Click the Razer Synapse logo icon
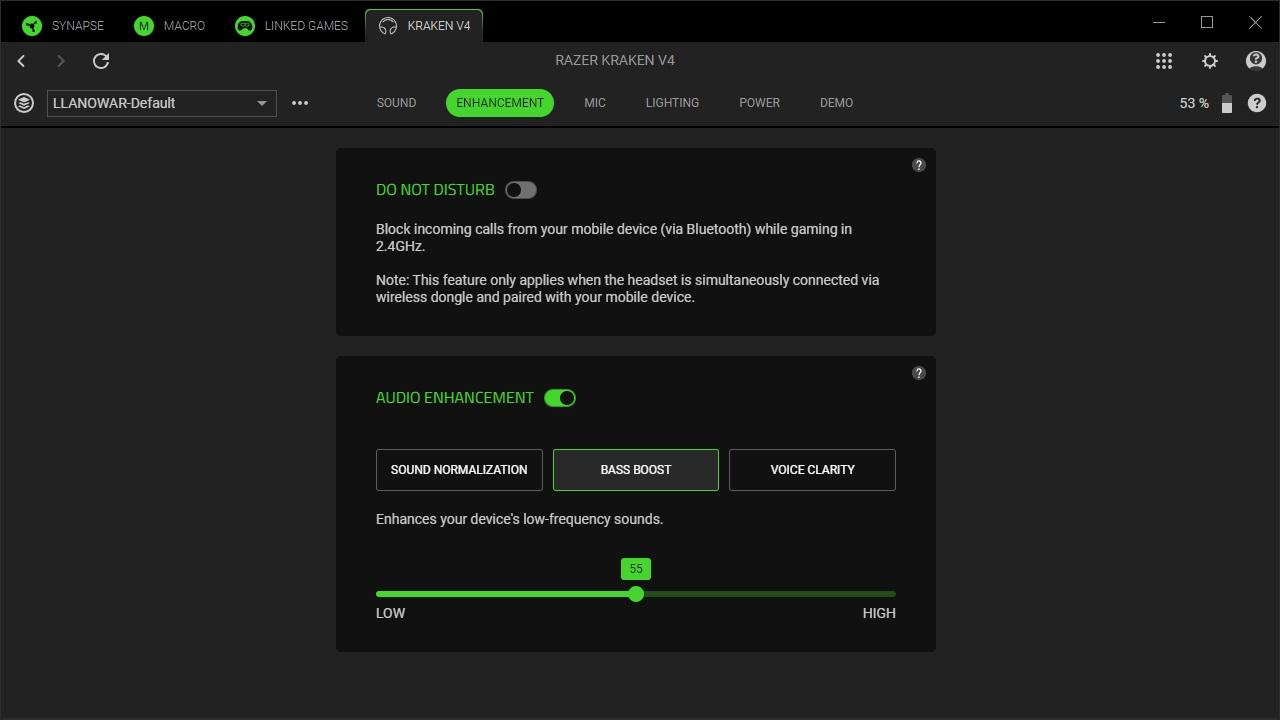 [x=32, y=26]
